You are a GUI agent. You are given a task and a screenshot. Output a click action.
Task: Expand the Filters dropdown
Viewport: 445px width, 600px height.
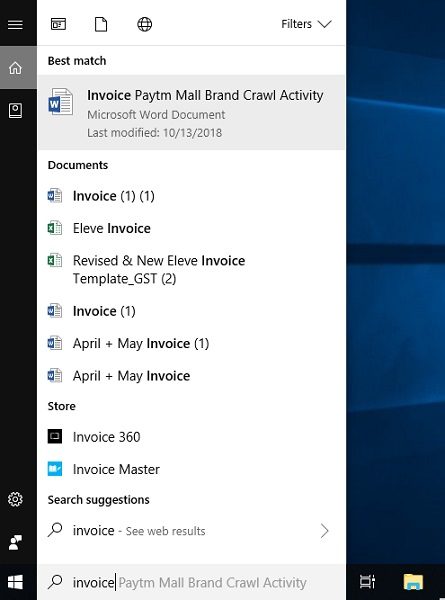306,24
